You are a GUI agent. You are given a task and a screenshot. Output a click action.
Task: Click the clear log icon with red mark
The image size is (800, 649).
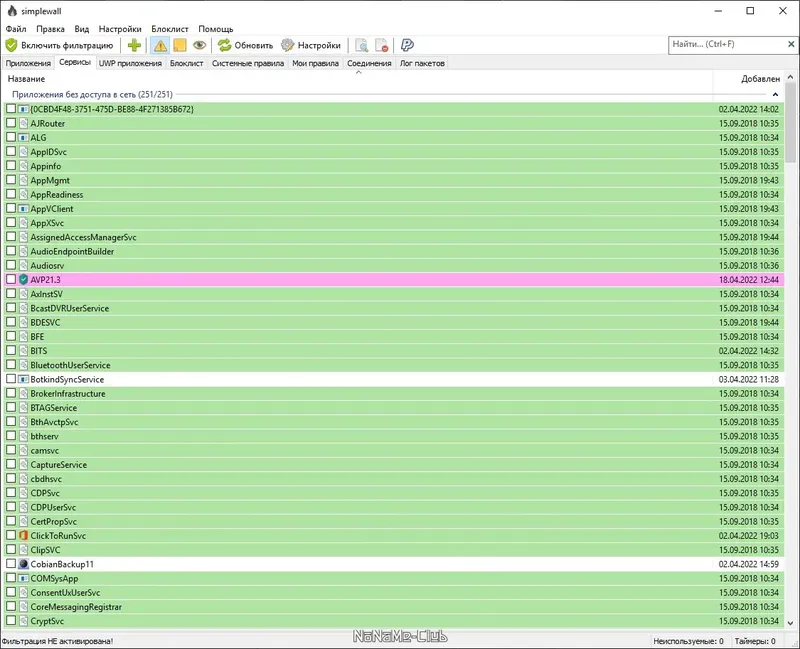click(382, 45)
